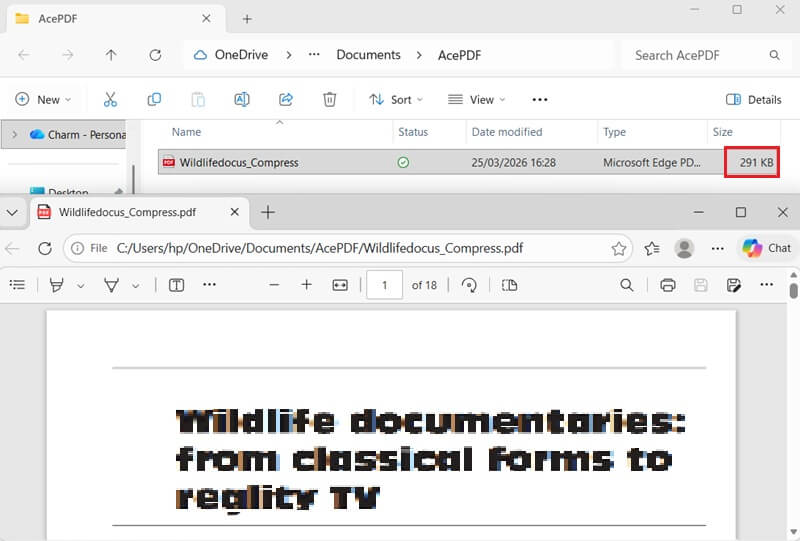800x541 pixels.
Task: Show hidden breadcrumb folders via ellipsis
Action: tap(314, 54)
